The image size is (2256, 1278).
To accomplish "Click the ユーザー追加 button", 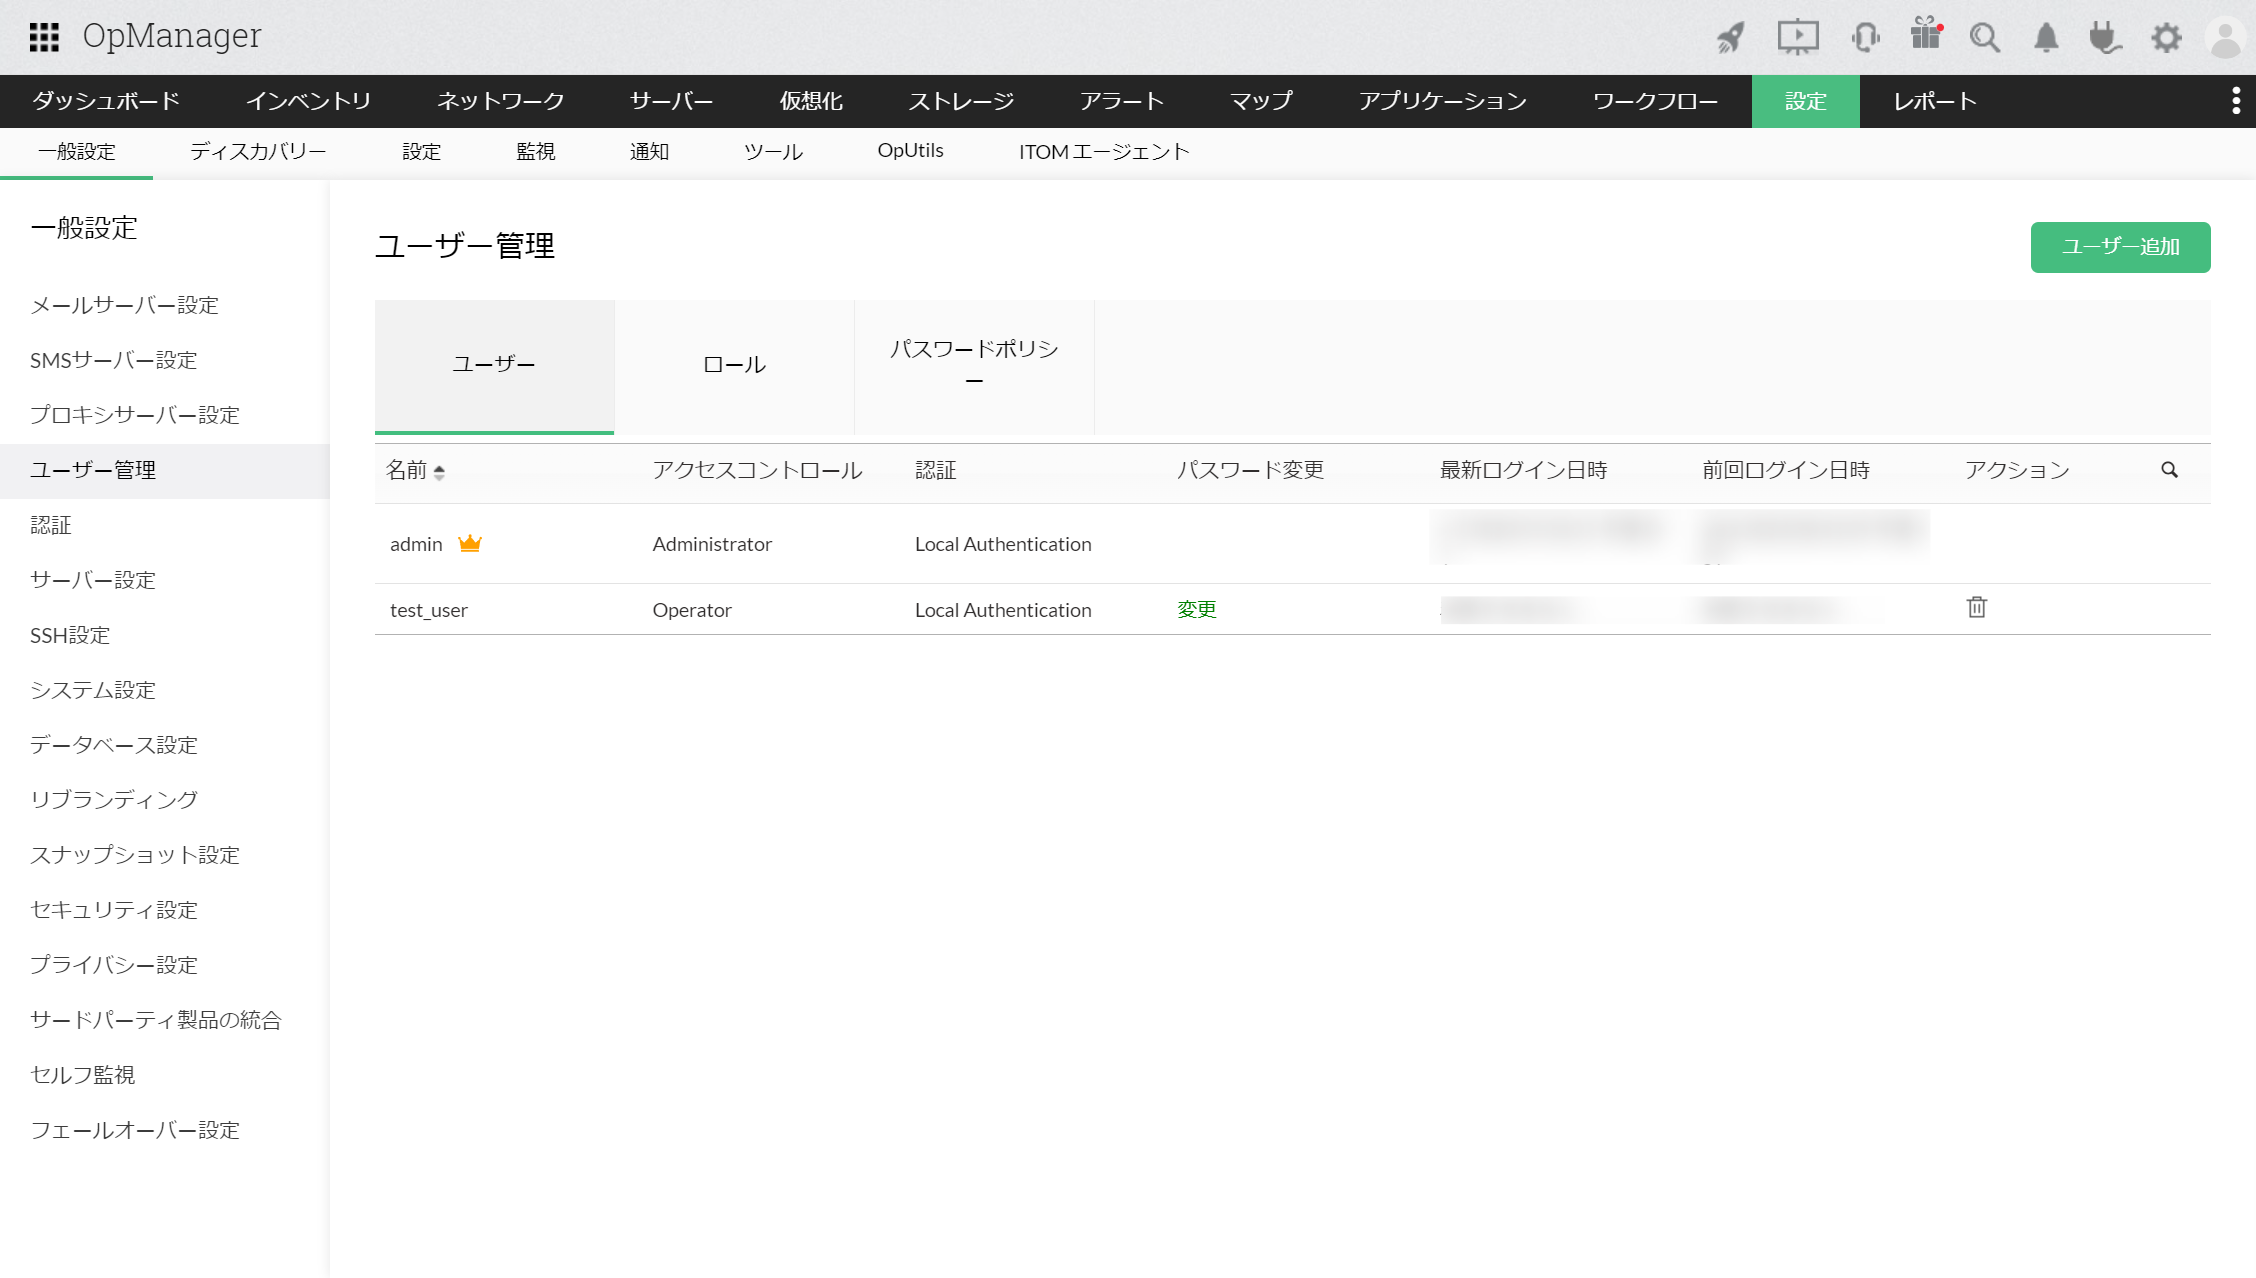I will 2120,247.
